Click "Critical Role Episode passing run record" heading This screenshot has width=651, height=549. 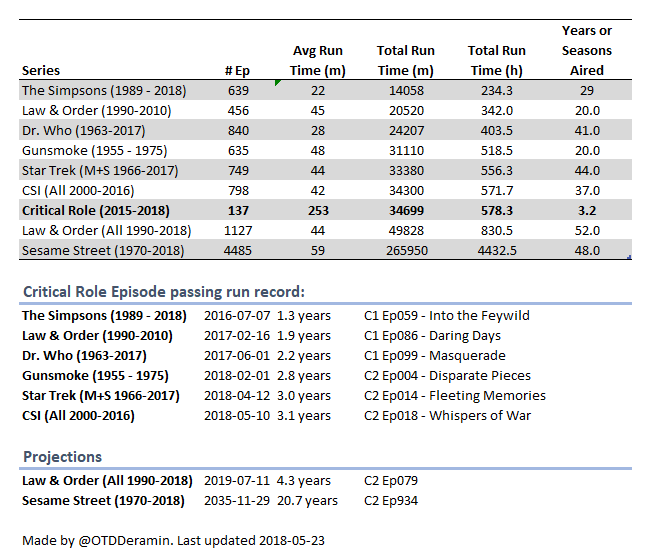point(163,292)
